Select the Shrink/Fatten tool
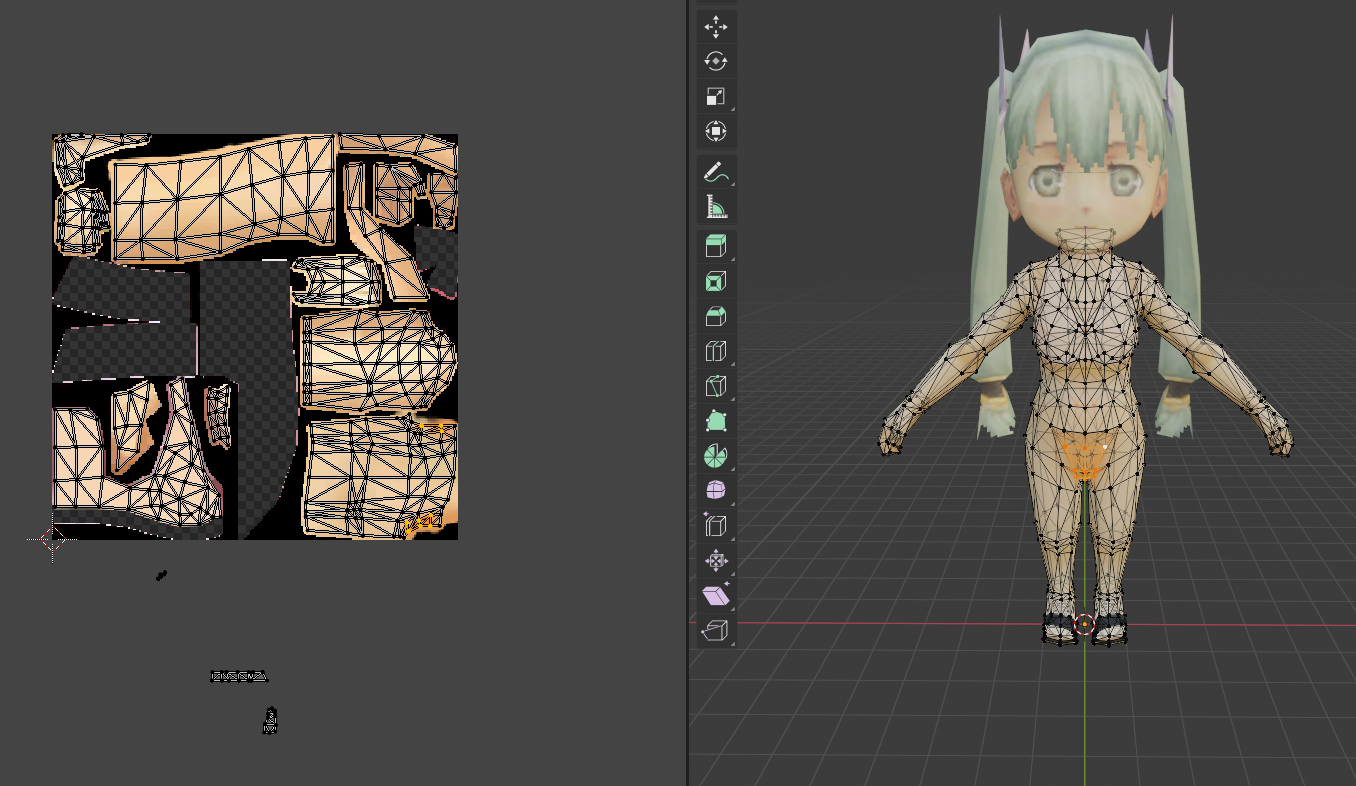The height and width of the screenshot is (786, 1356). coord(716,561)
